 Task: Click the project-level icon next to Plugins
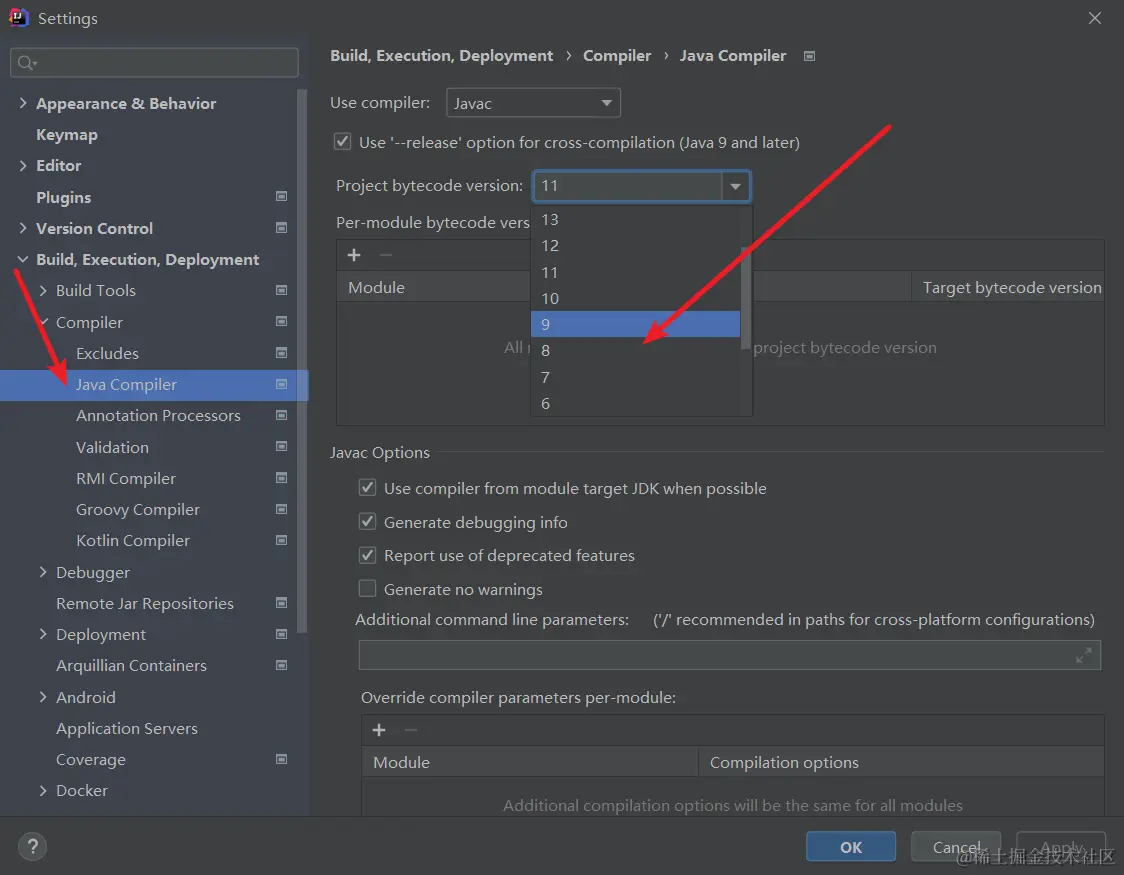pyautogui.click(x=282, y=196)
